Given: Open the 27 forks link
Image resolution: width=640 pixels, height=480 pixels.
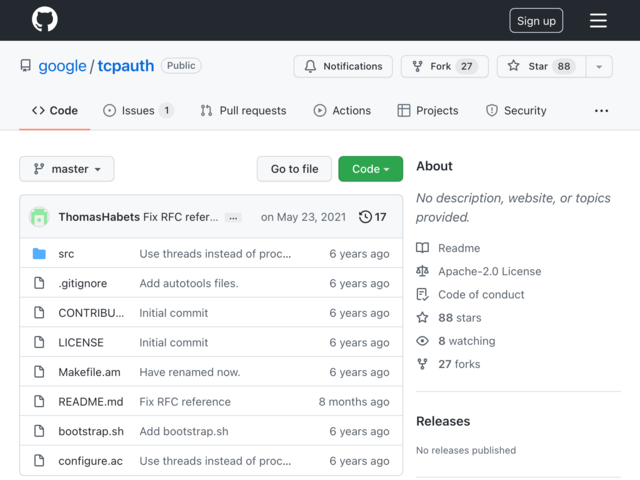Looking at the screenshot, I should 459,364.
